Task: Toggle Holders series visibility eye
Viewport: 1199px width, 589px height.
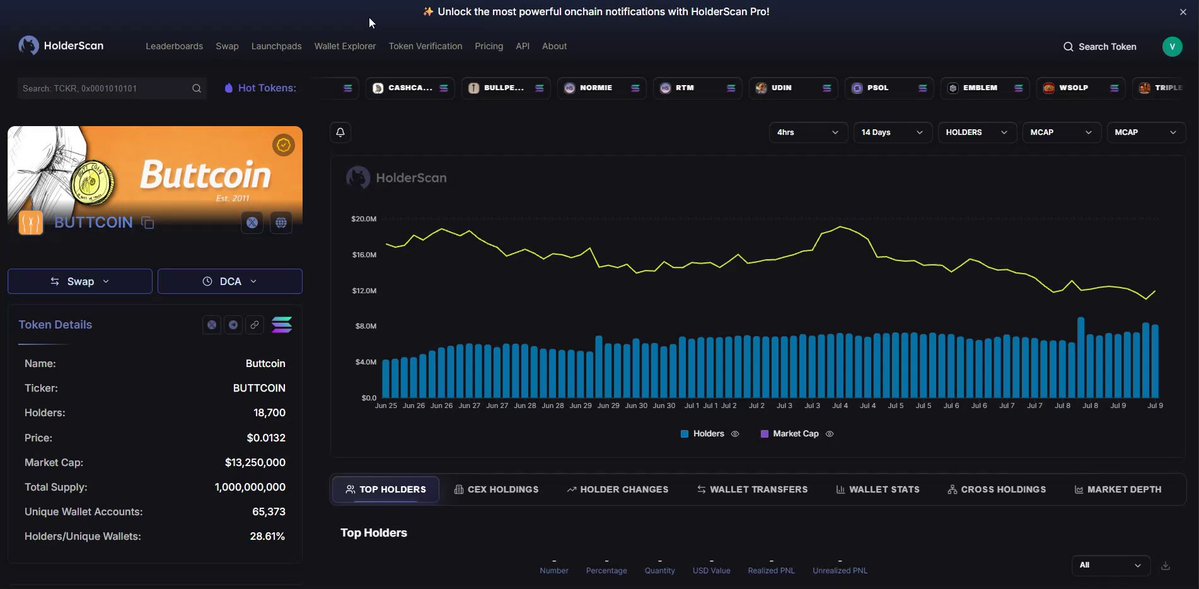Action: [x=735, y=434]
